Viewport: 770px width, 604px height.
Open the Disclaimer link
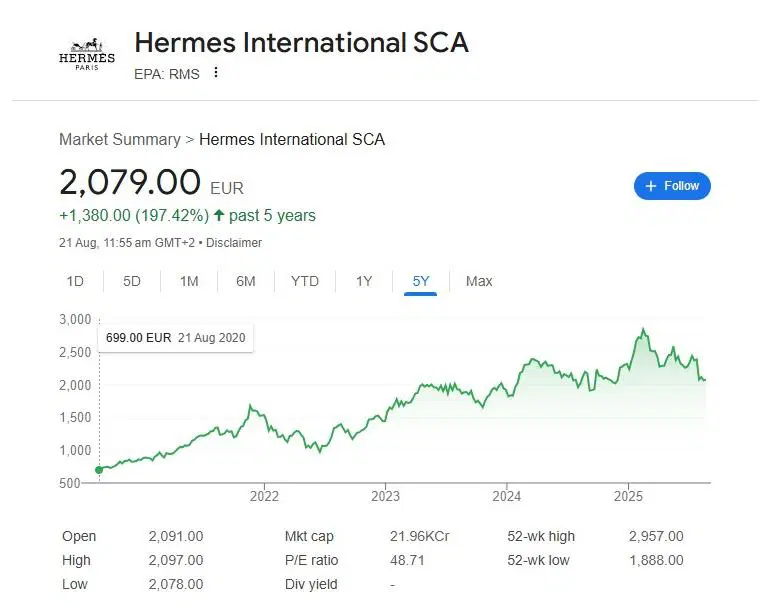point(234,243)
